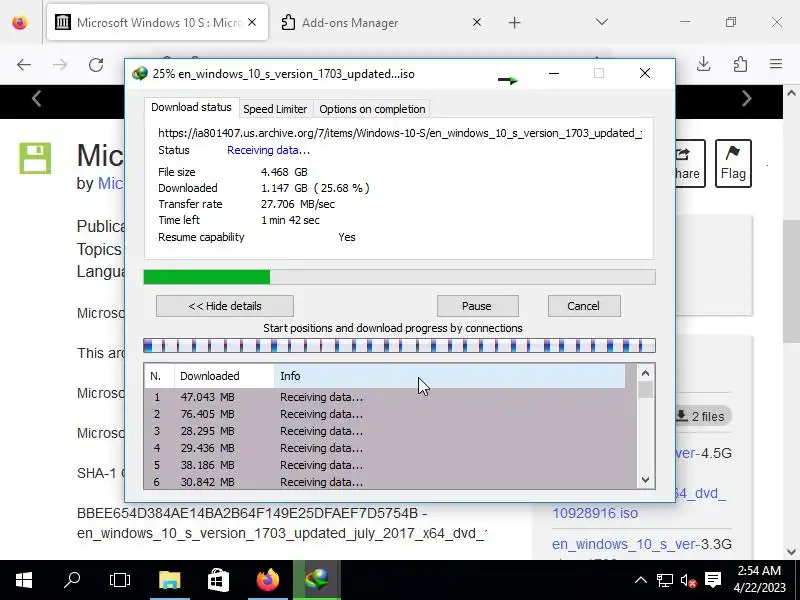
Task: Reload the current page in Firefox
Action: (x=96, y=64)
